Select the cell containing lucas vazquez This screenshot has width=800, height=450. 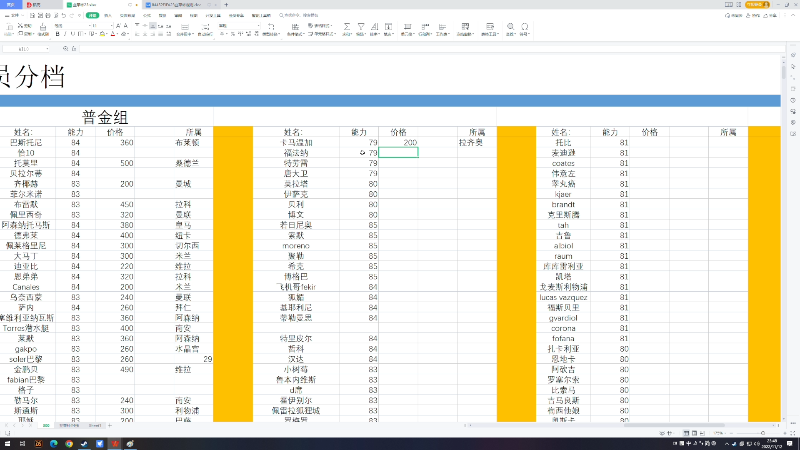[563, 297]
